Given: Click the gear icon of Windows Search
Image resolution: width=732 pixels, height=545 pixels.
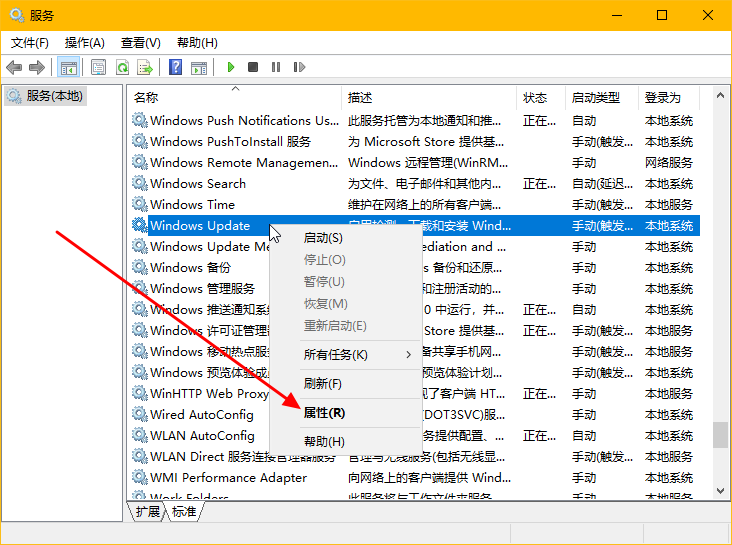Looking at the screenshot, I should (x=139, y=183).
